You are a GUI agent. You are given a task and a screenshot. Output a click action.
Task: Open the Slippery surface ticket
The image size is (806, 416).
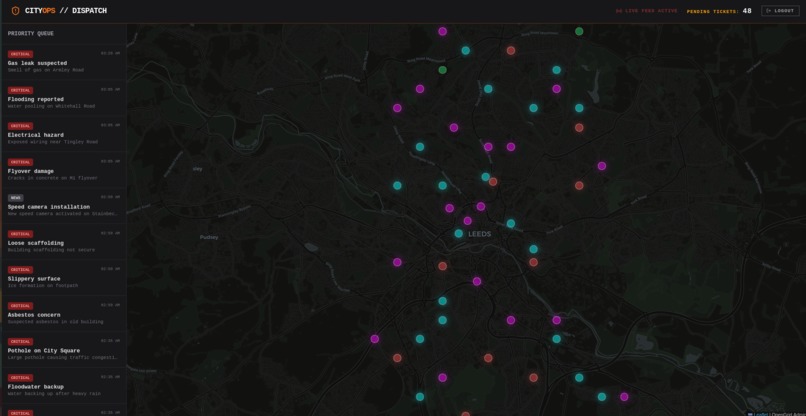pyautogui.click(x=64, y=277)
